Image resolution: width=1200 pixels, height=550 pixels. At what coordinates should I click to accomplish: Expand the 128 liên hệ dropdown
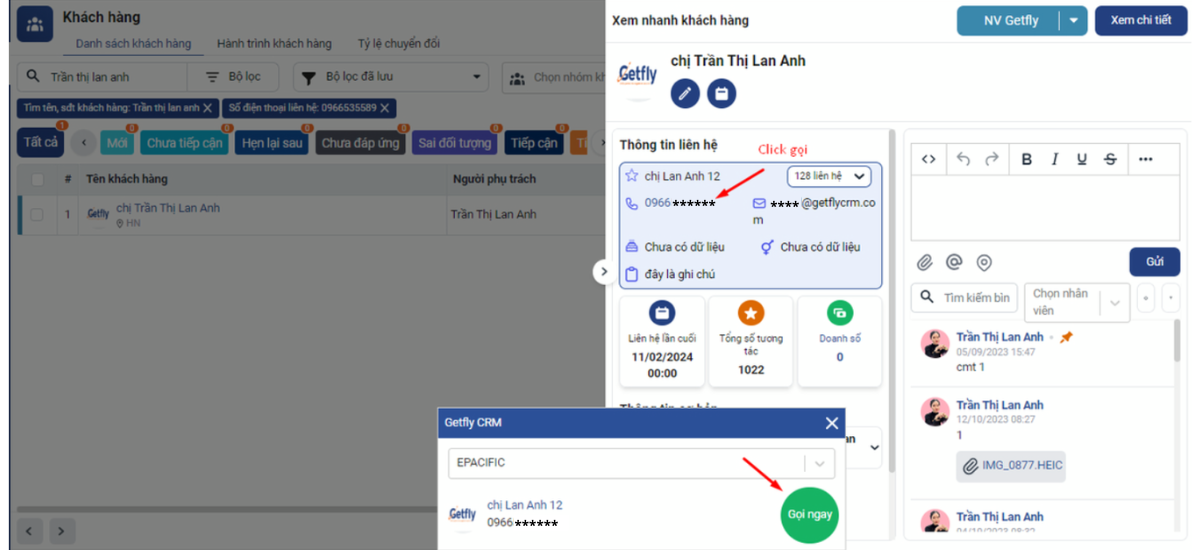(x=829, y=176)
